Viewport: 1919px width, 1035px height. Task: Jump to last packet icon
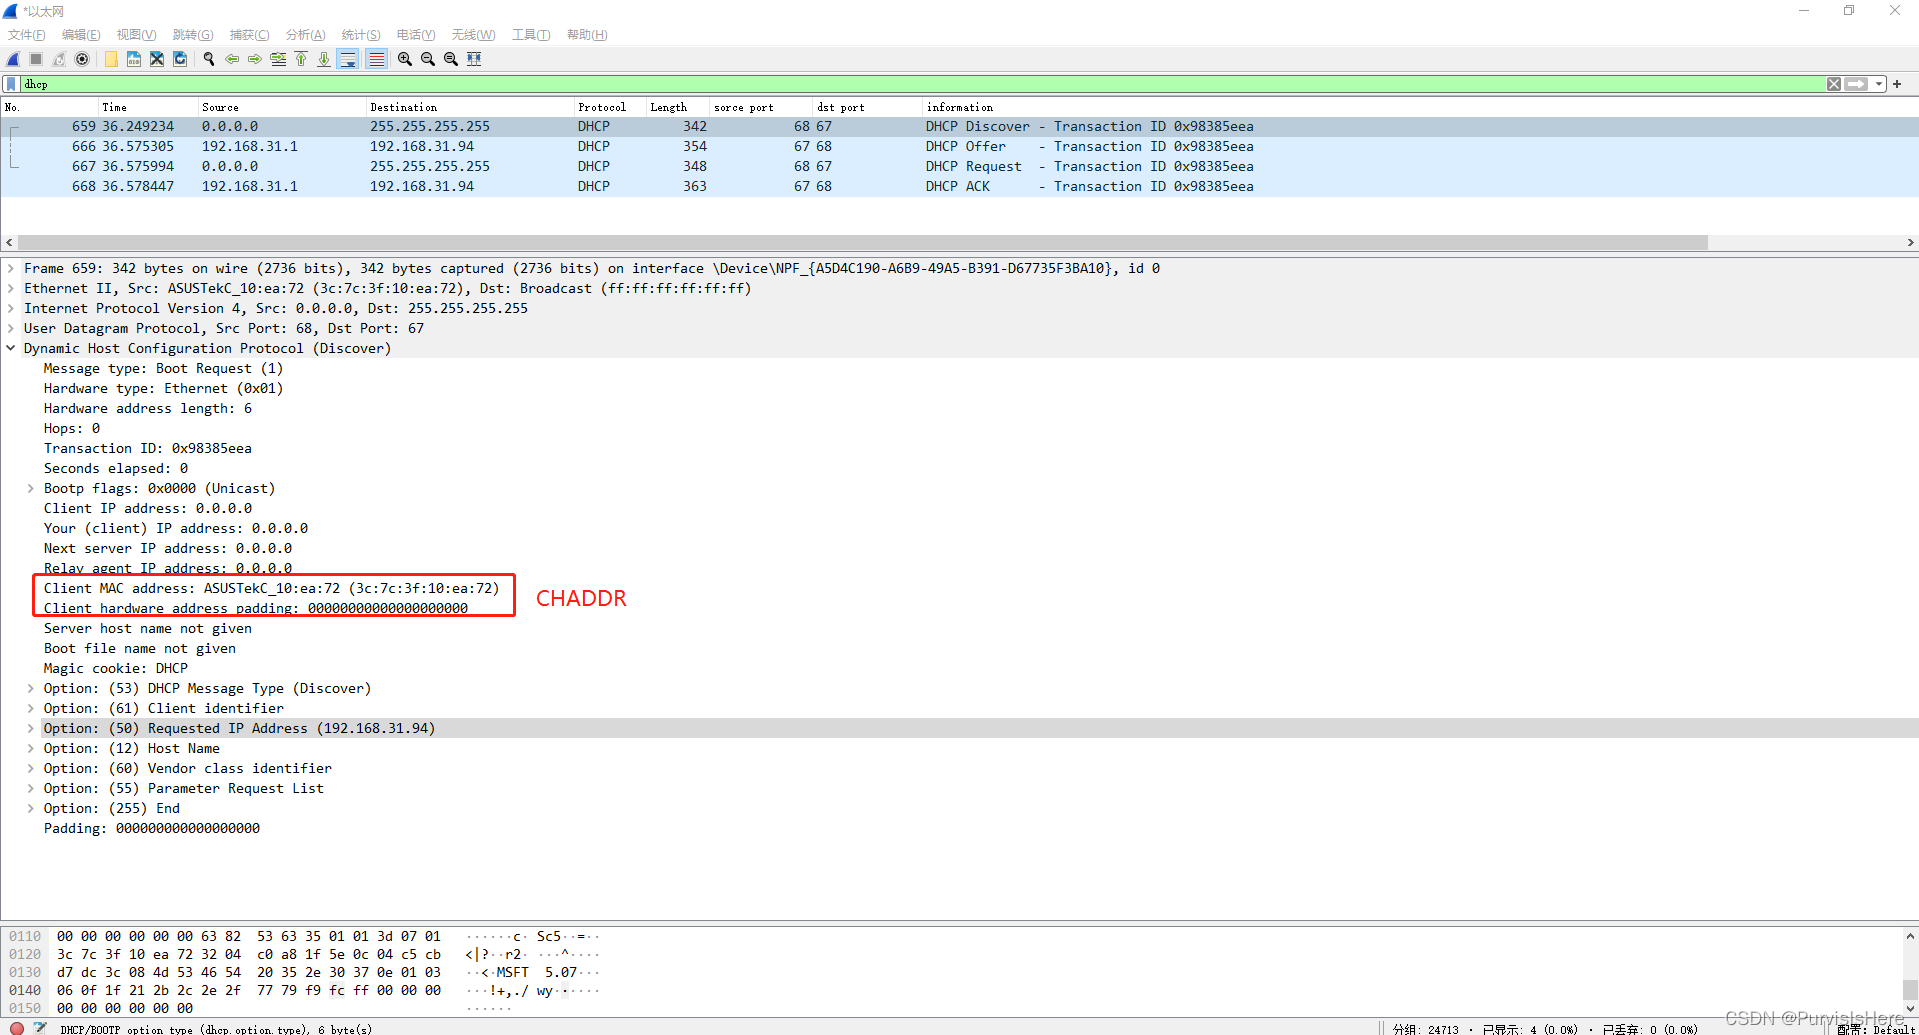324,60
